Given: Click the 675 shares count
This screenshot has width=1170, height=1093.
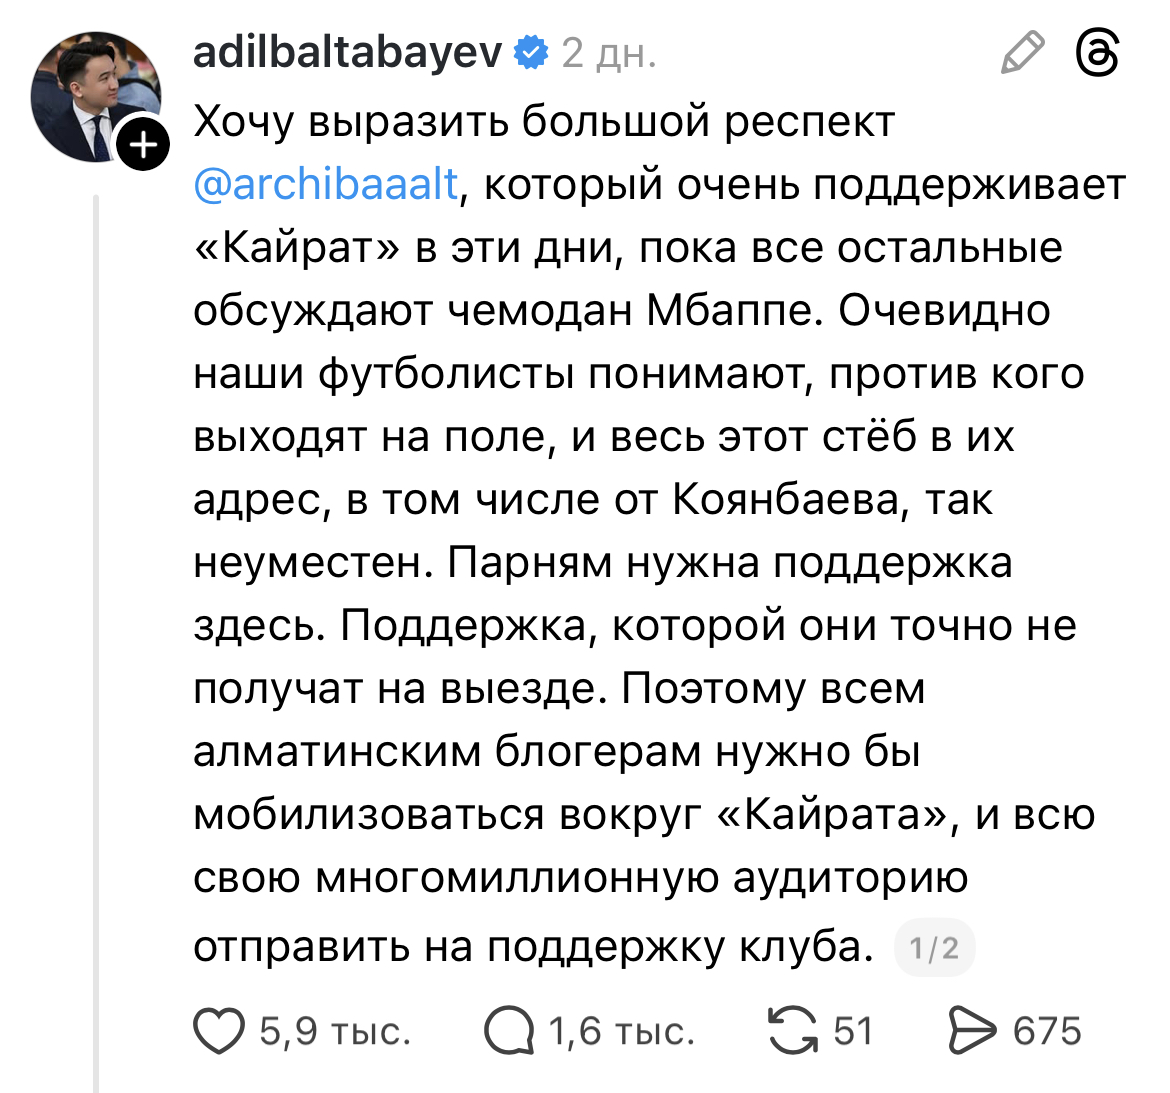Looking at the screenshot, I should [1047, 1031].
